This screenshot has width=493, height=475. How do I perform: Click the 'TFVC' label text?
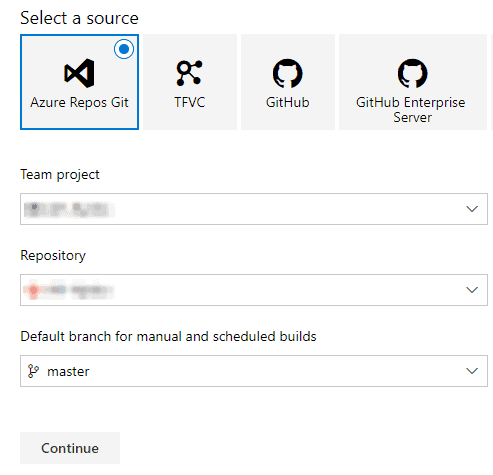point(190,102)
